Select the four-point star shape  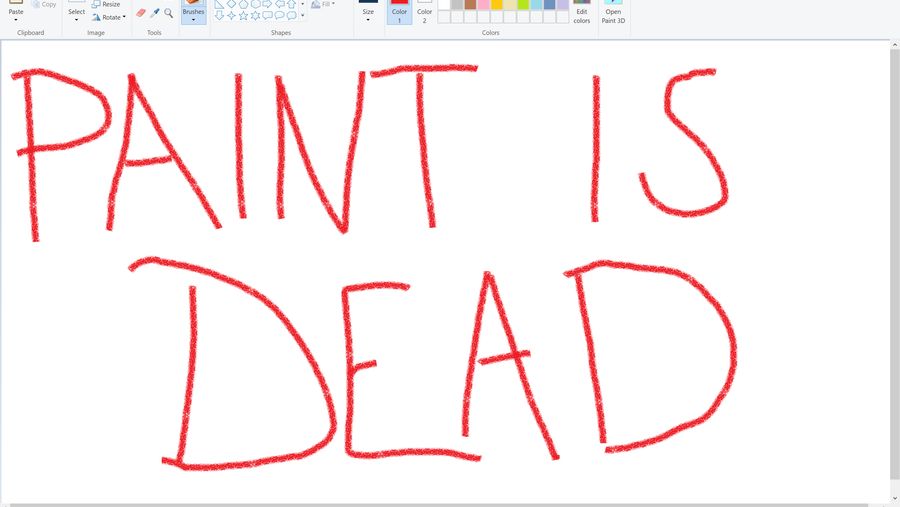point(231,16)
